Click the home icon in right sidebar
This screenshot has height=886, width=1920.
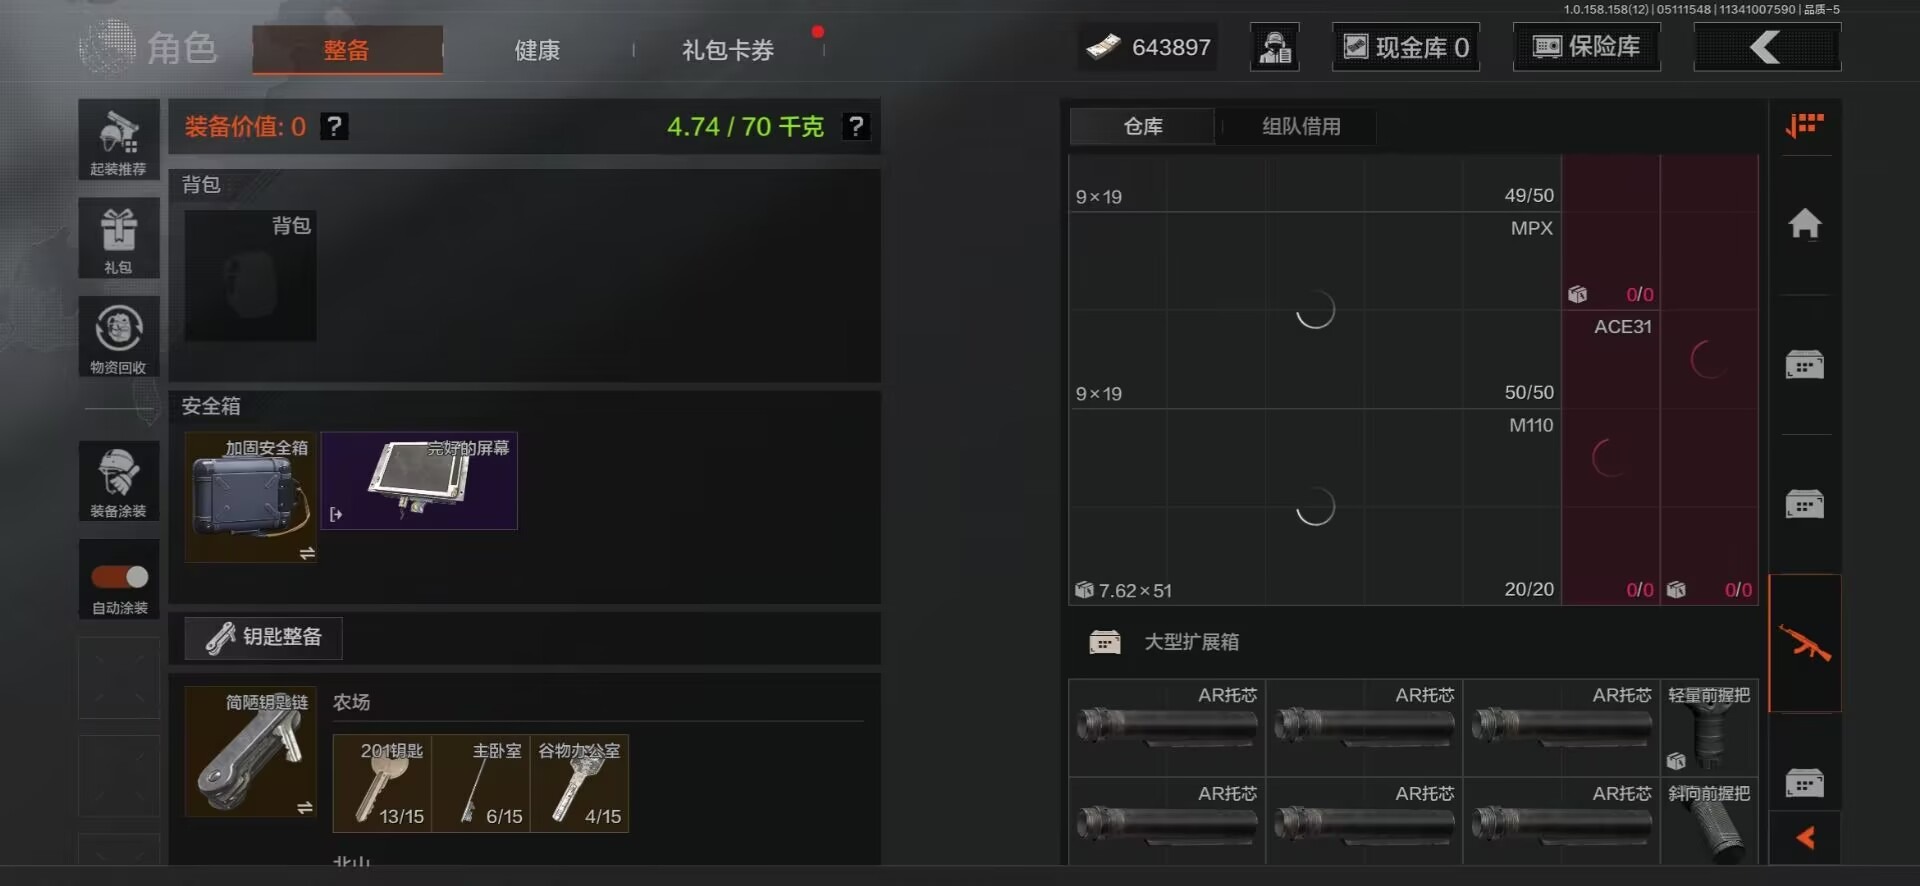click(1805, 224)
